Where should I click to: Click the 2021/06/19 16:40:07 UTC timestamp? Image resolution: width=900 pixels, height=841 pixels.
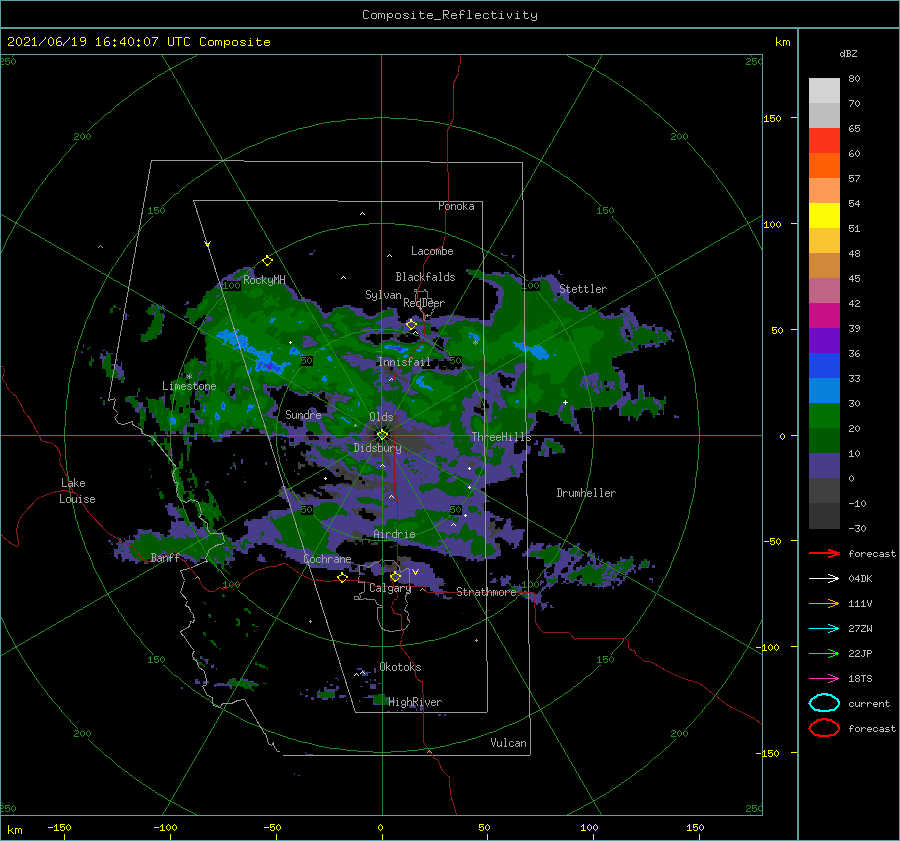tap(138, 41)
